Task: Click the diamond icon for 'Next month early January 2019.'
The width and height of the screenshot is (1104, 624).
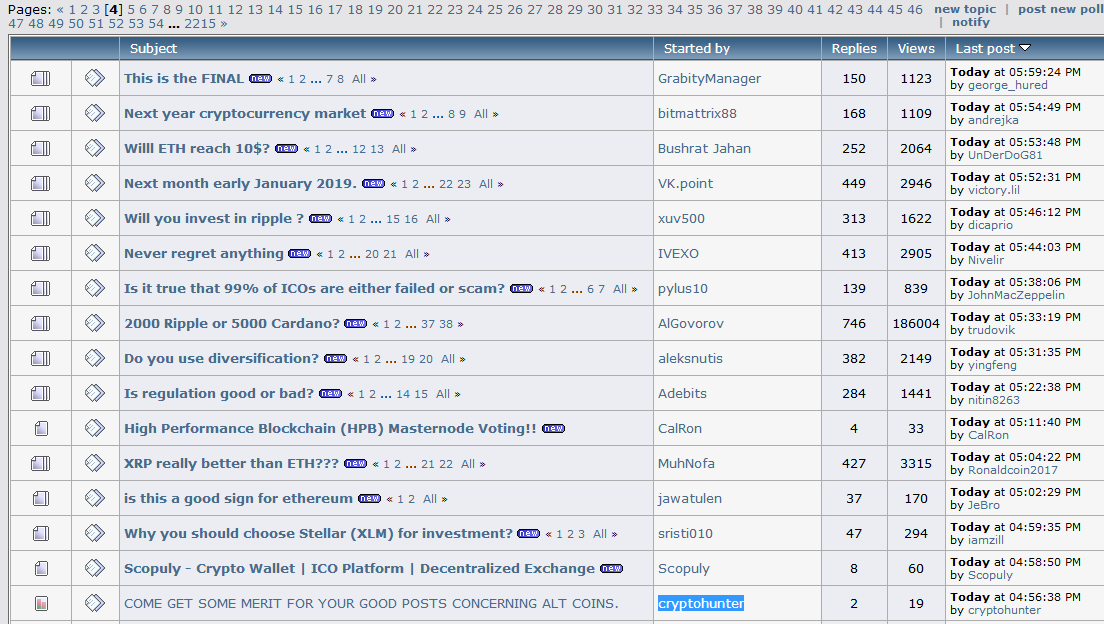Action: [95, 183]
